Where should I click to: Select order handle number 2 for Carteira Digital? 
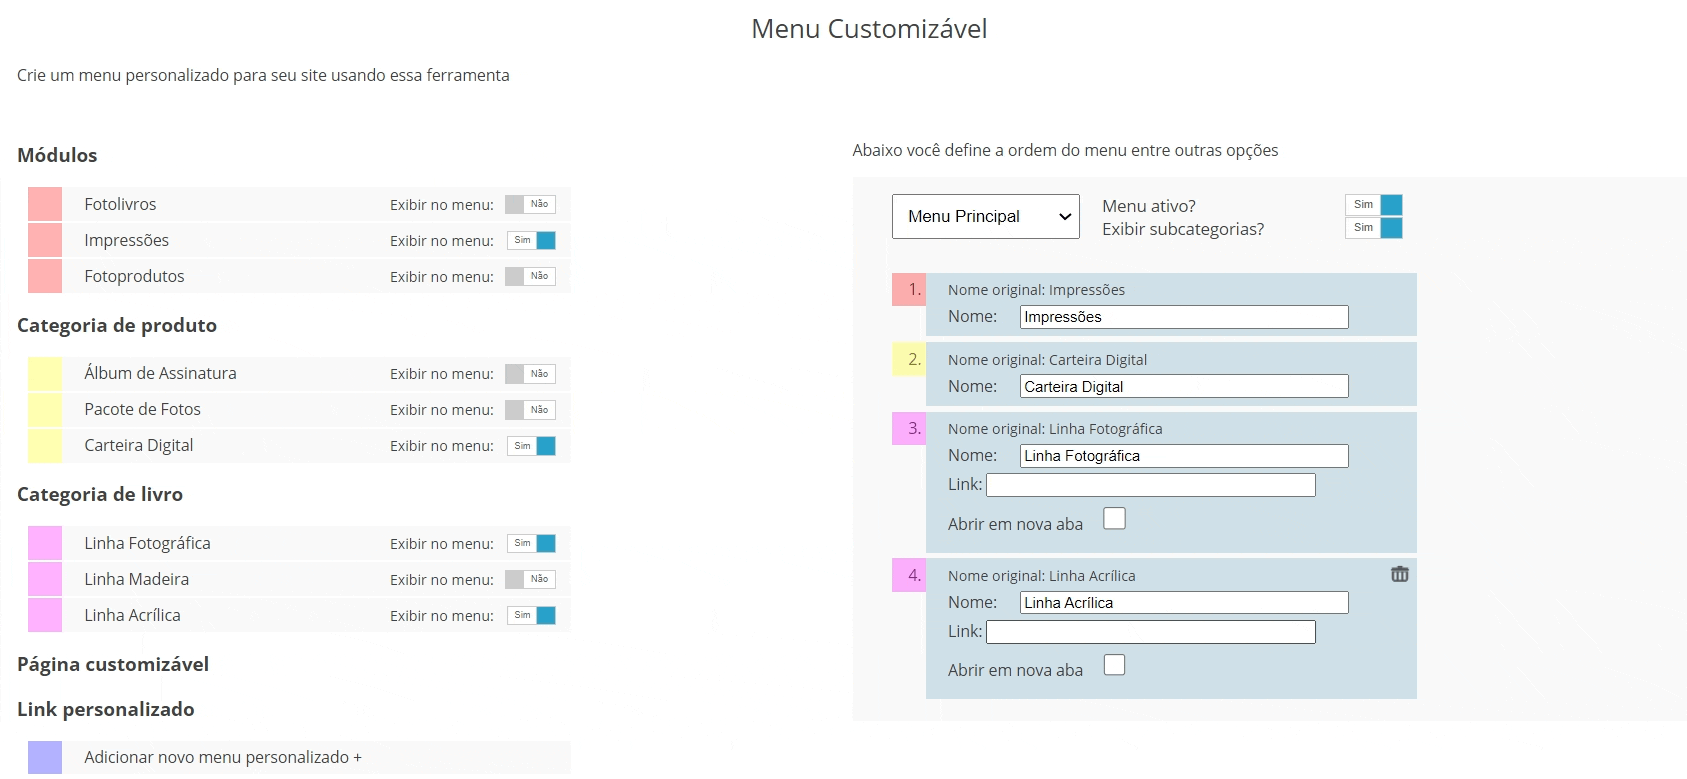click(909, 359)
